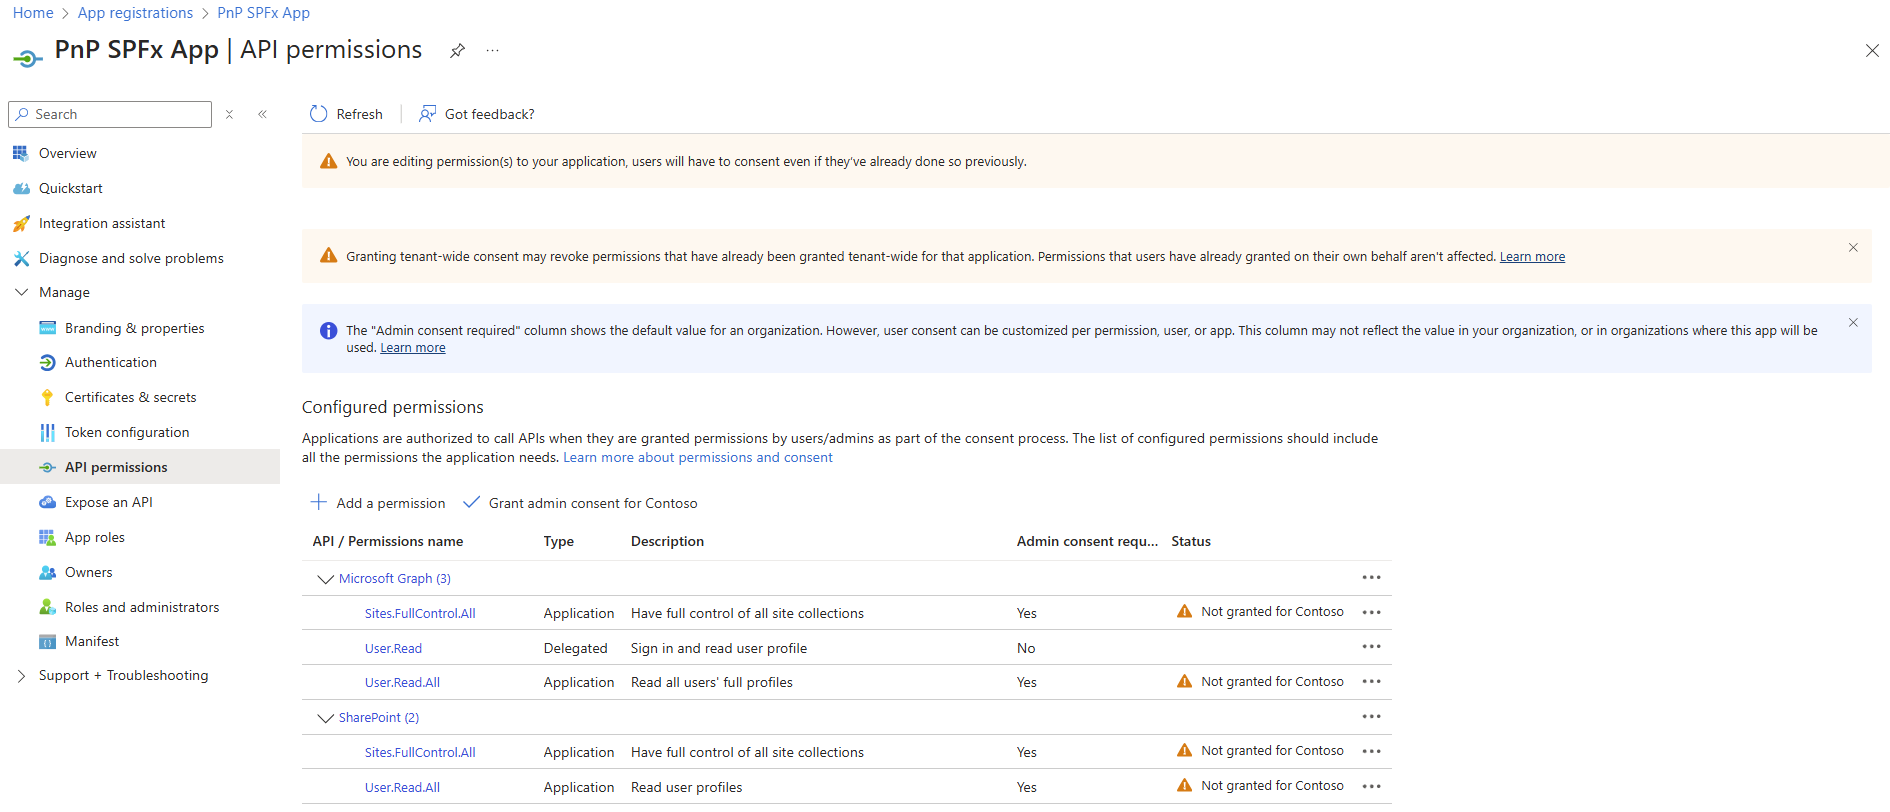The image size is (1890, 812).
Task: Pin the PnP SPFx App blade
Action: click(x=457, y=51)
